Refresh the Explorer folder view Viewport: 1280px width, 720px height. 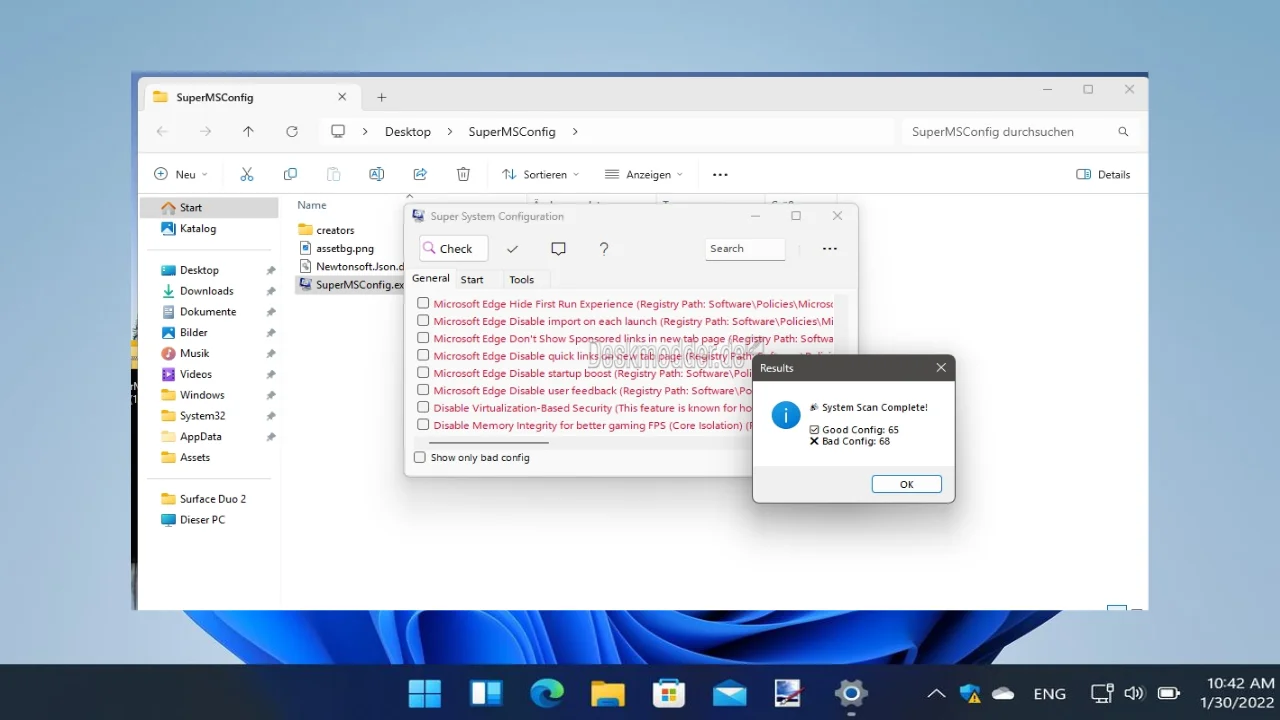292,131
